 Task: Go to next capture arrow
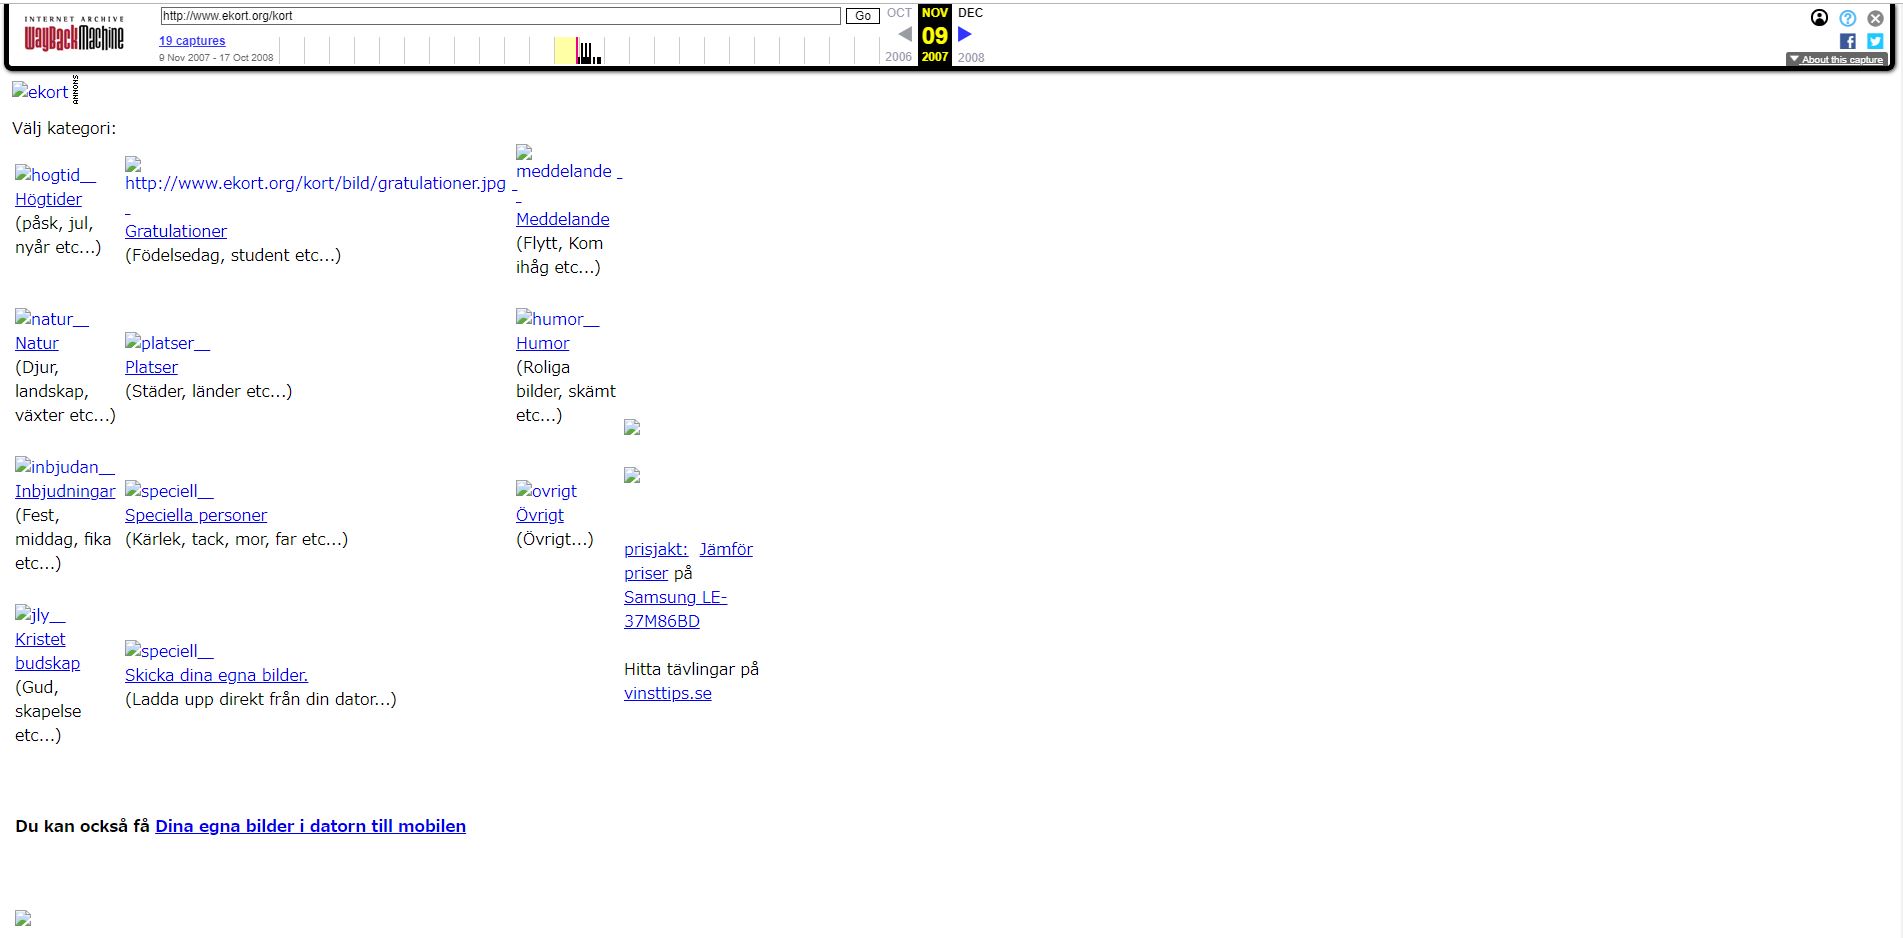(x=965, y=34)
